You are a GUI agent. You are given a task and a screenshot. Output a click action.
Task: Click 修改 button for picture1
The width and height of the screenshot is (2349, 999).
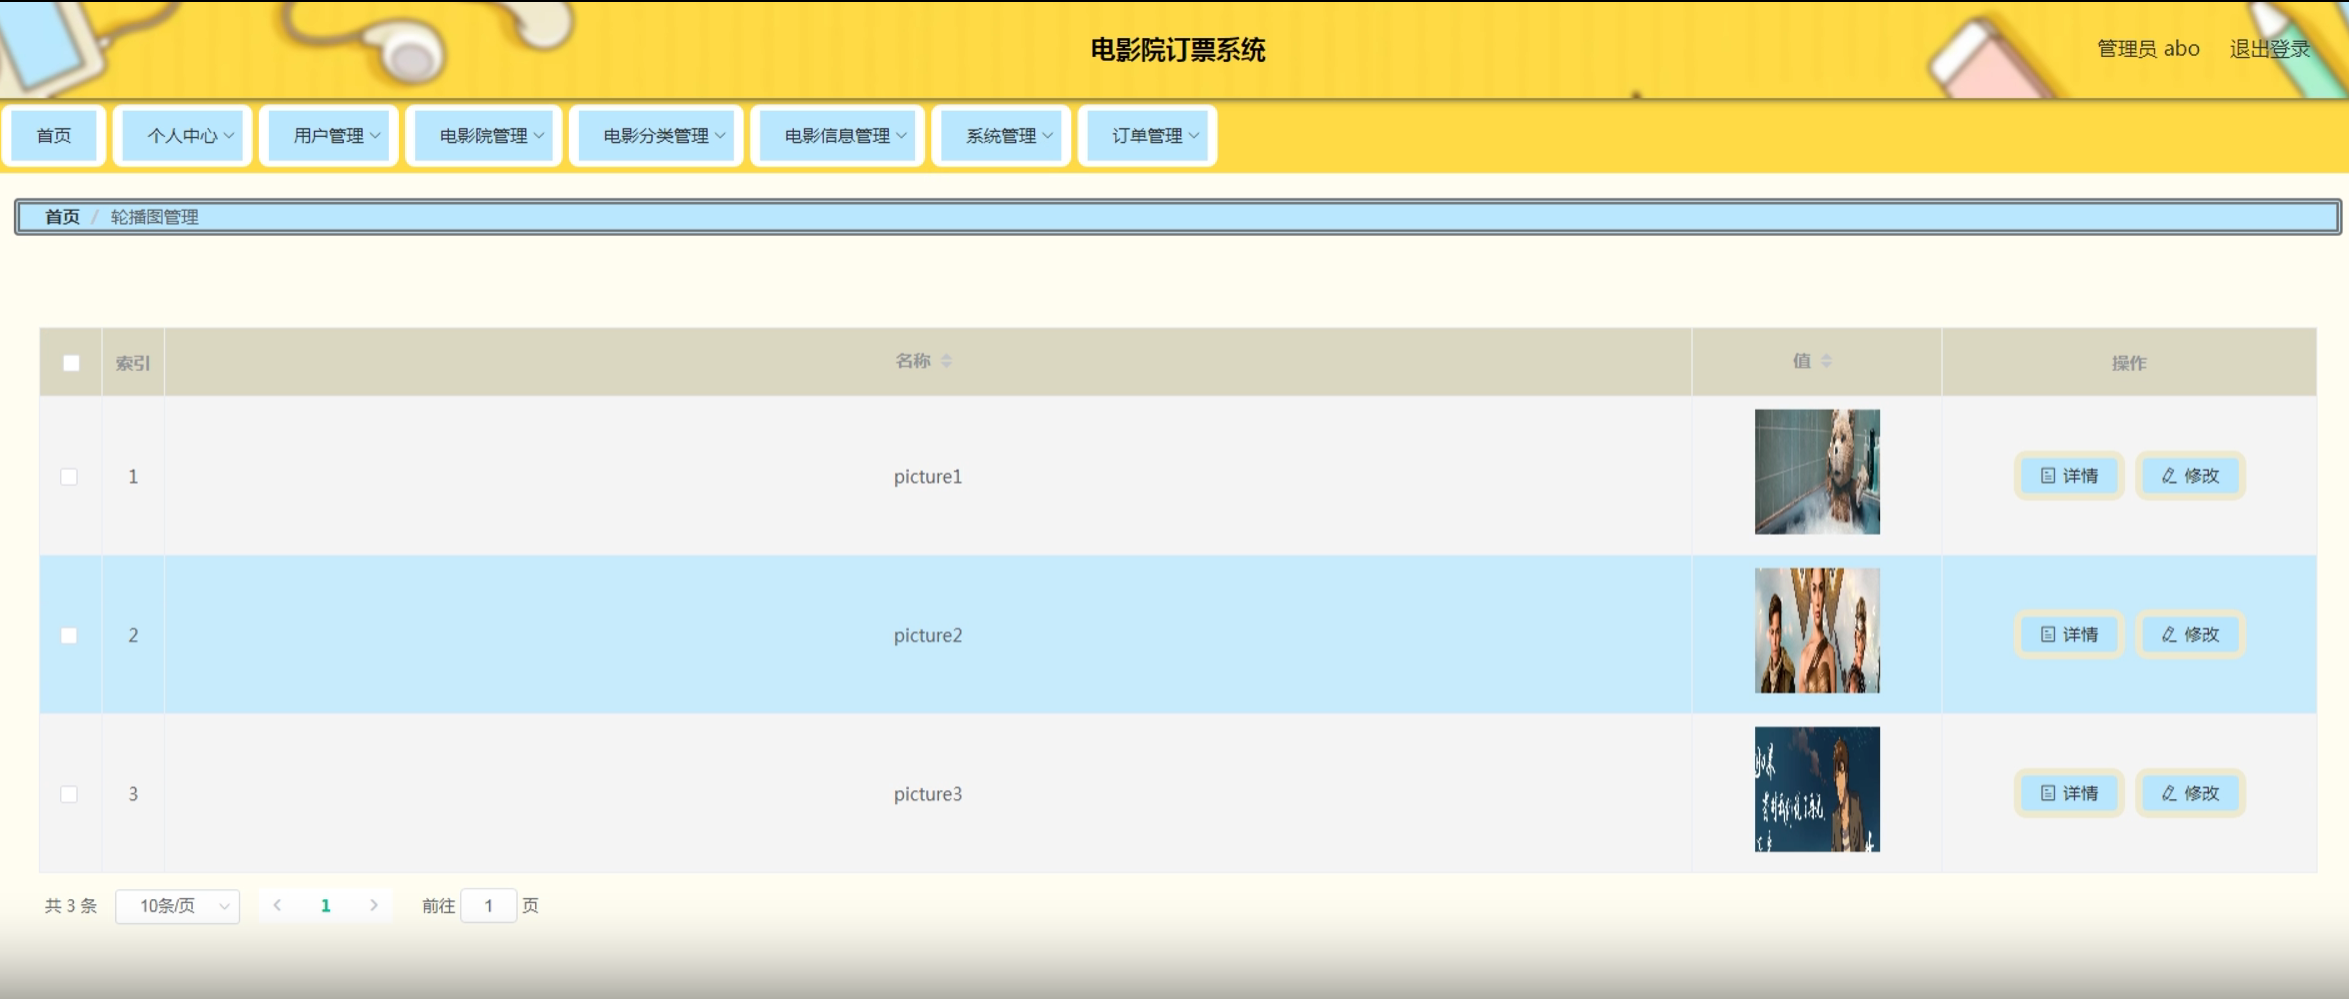click(x=2190, y=476)
